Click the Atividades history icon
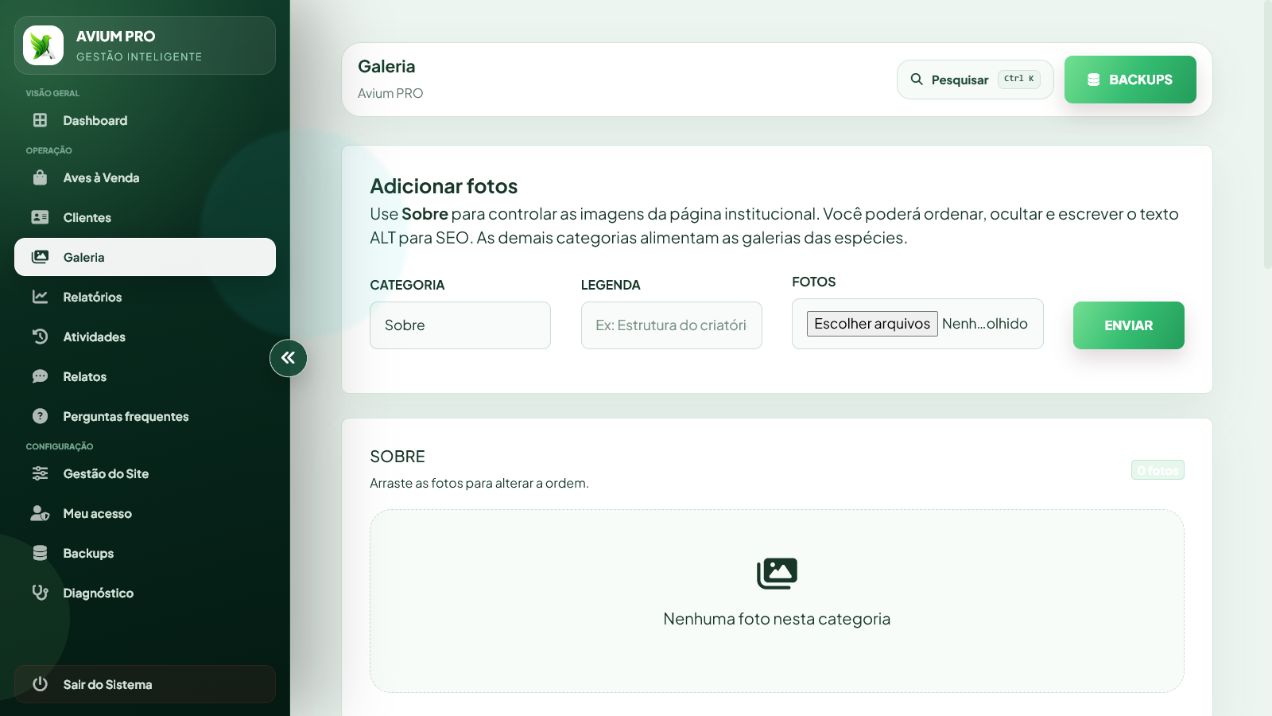Viewport: 1272px width, 716px height. 40,337
